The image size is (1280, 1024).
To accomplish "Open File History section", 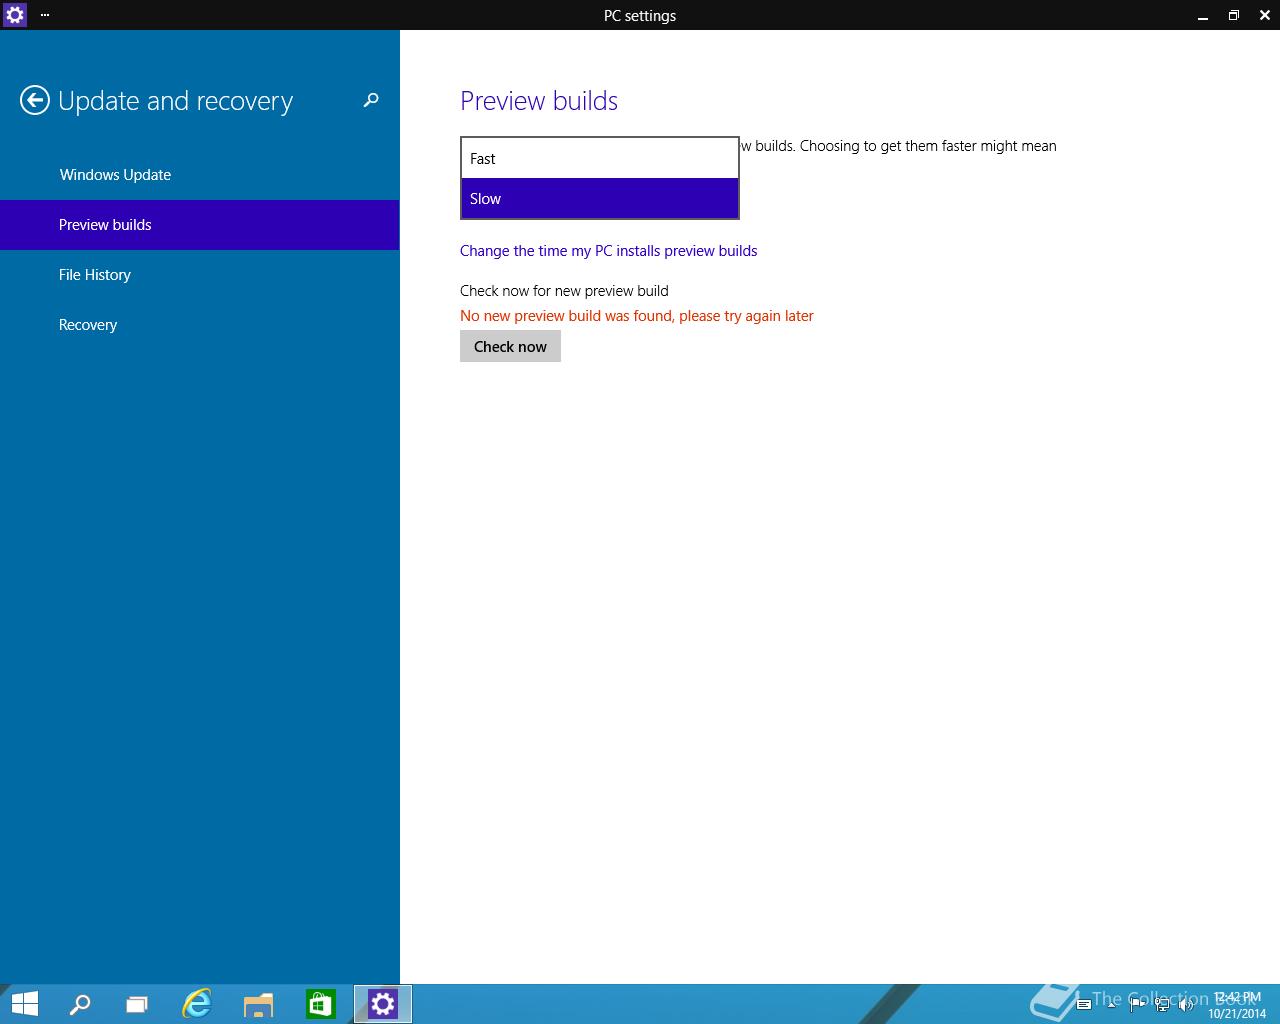I will pyautogui.click(x=200, y=275).
